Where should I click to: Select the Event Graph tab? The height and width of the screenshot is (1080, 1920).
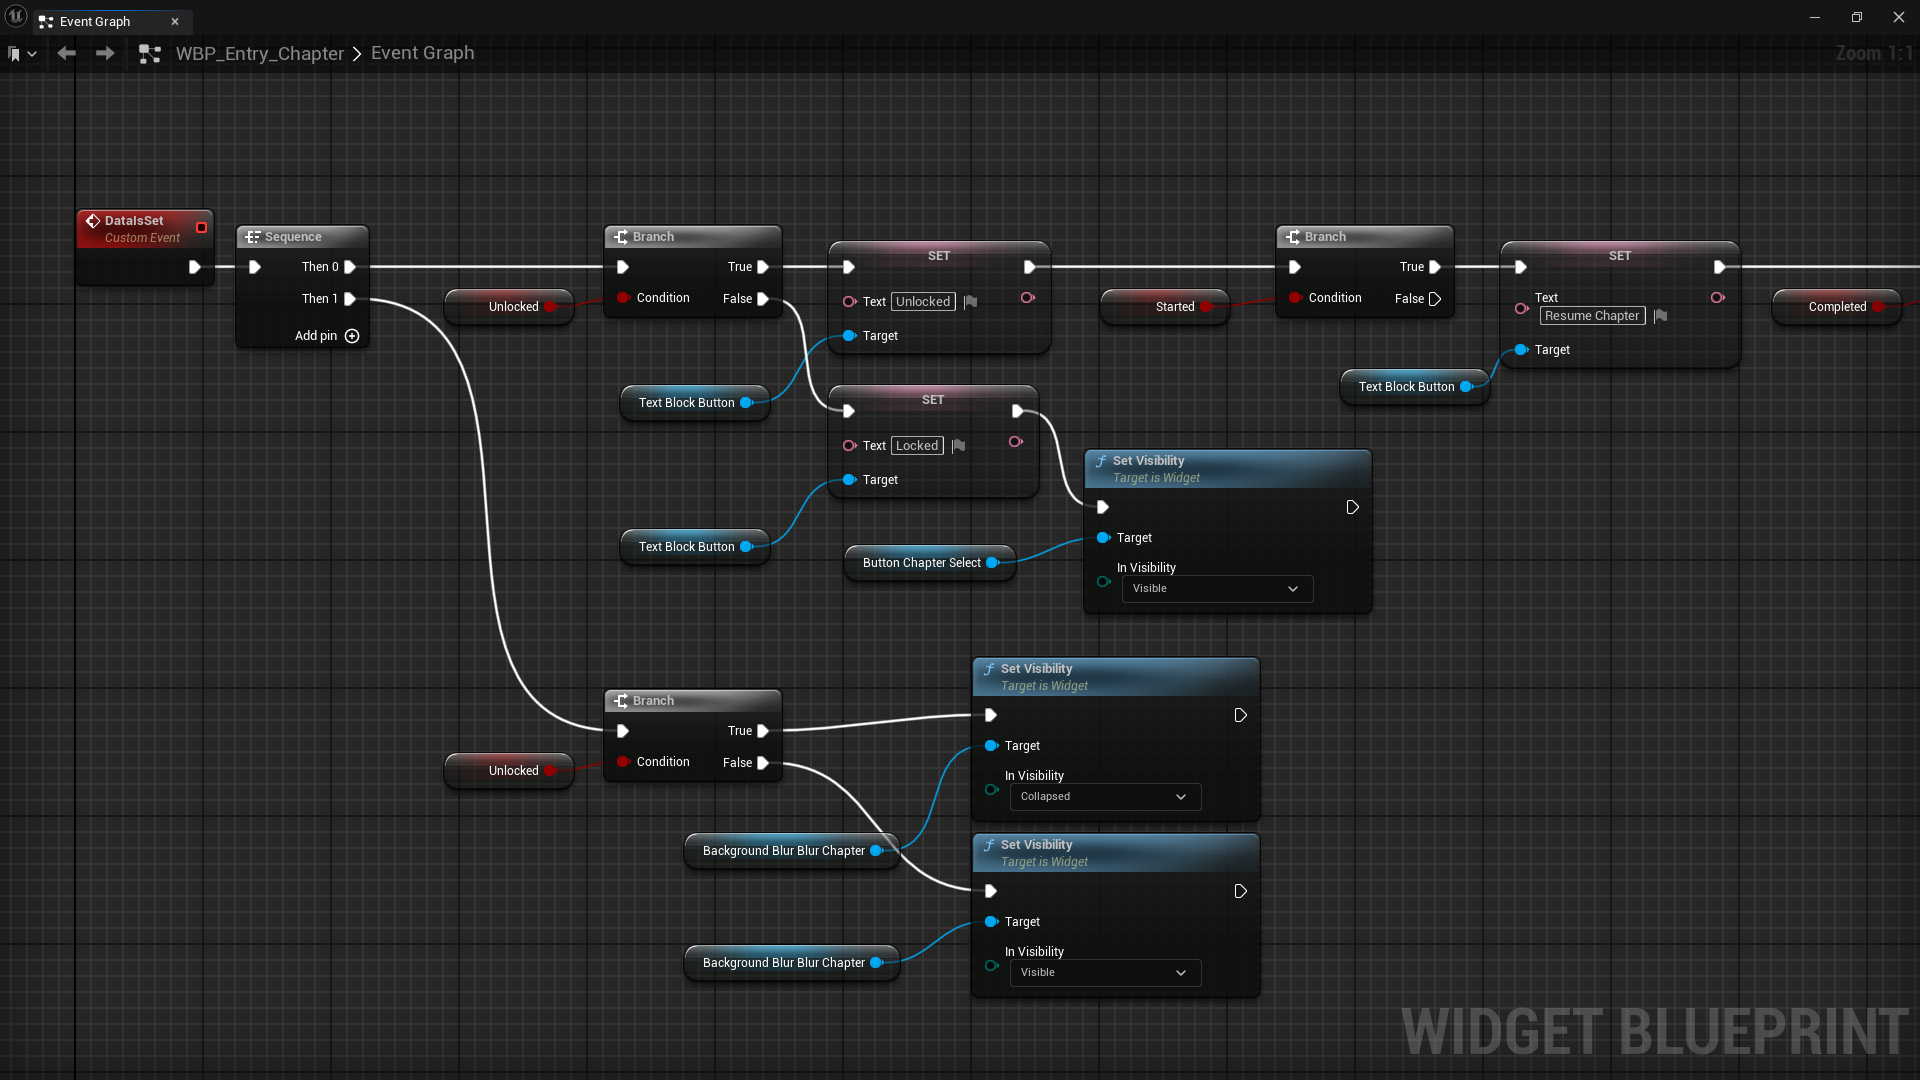tap(95, 21)
